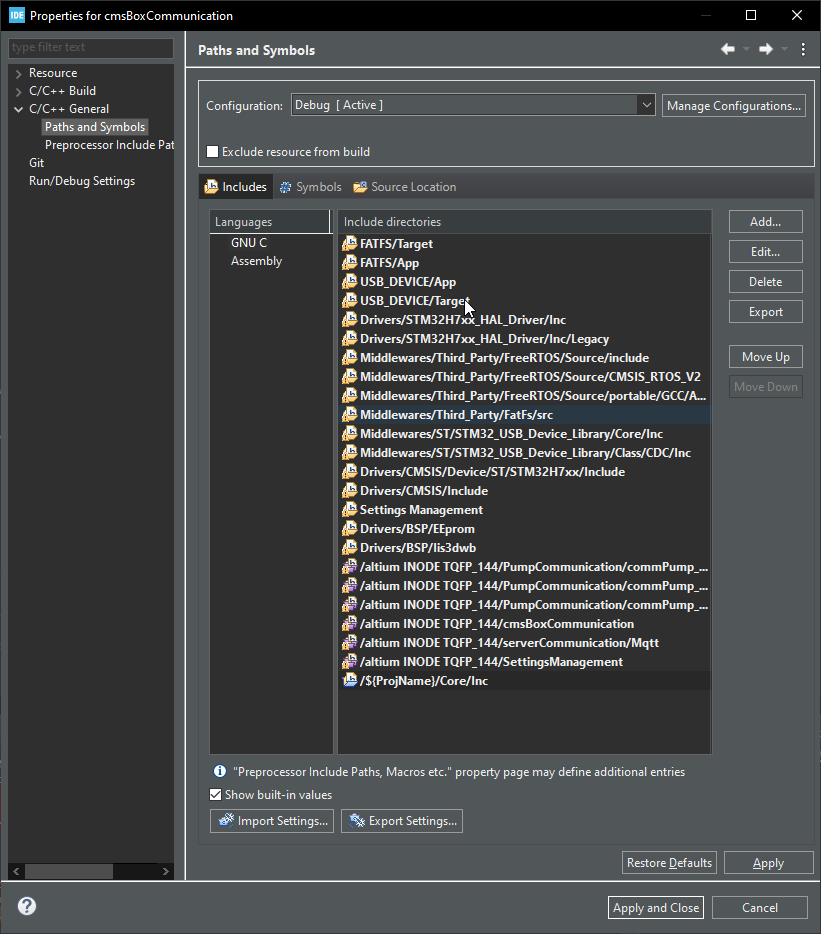
Task: Expand the C/C++ Build tree node
Action: tap(18, 91)
